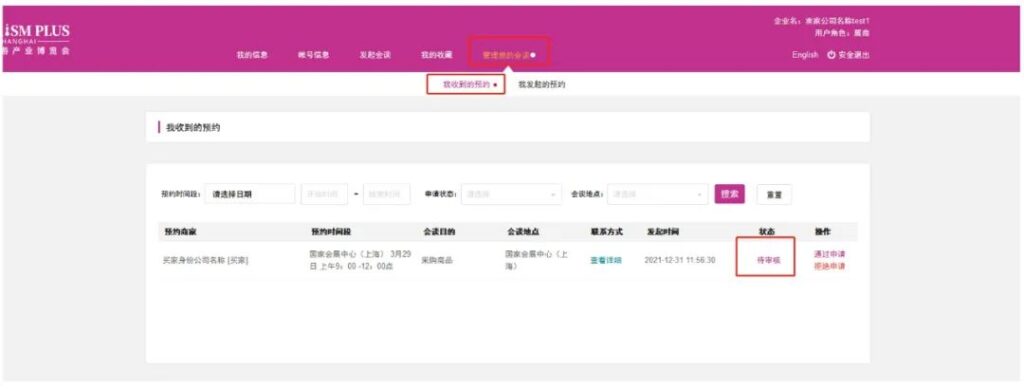Click the power icon beside 安全退出
The image size is (1024, 390).
click(x=831, y=55)
